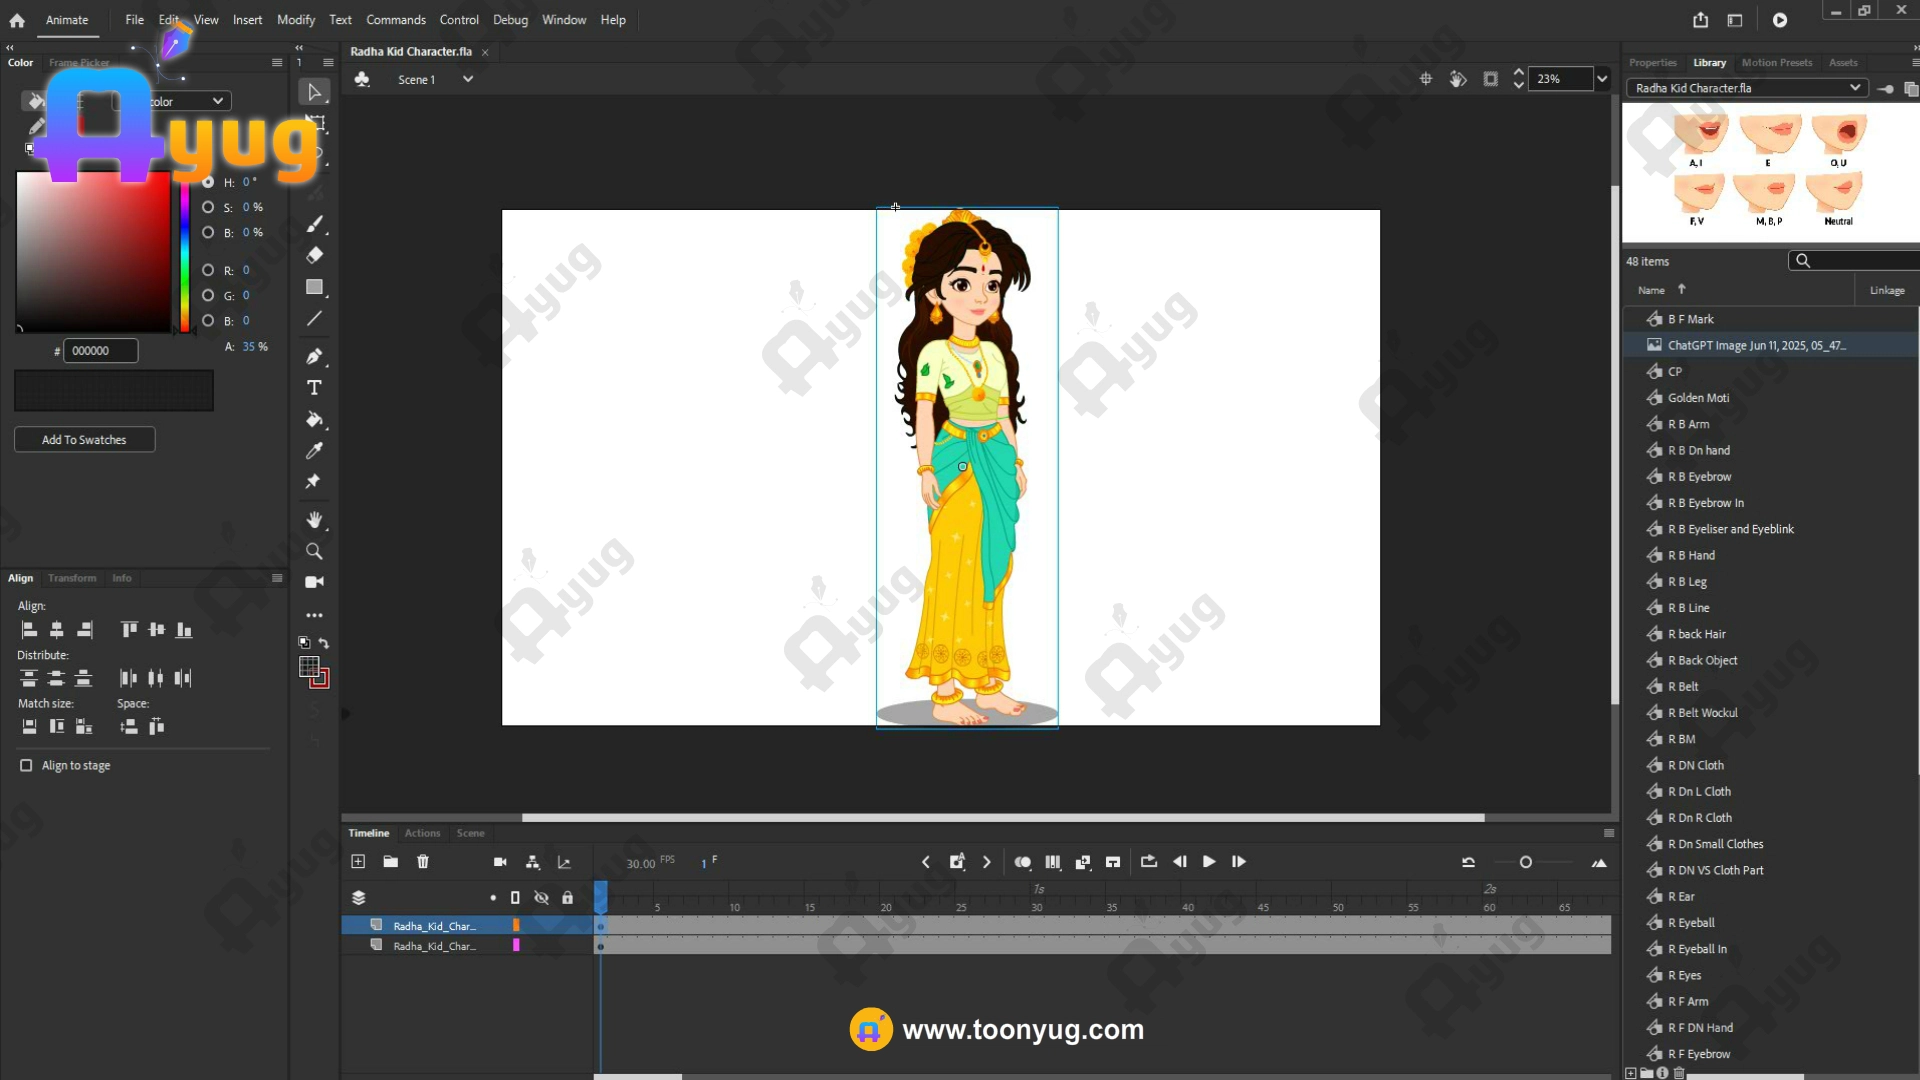Click the new layer icon in timeline
This screenshot has width=1920, height=1080.
click(x=358, y=862)
